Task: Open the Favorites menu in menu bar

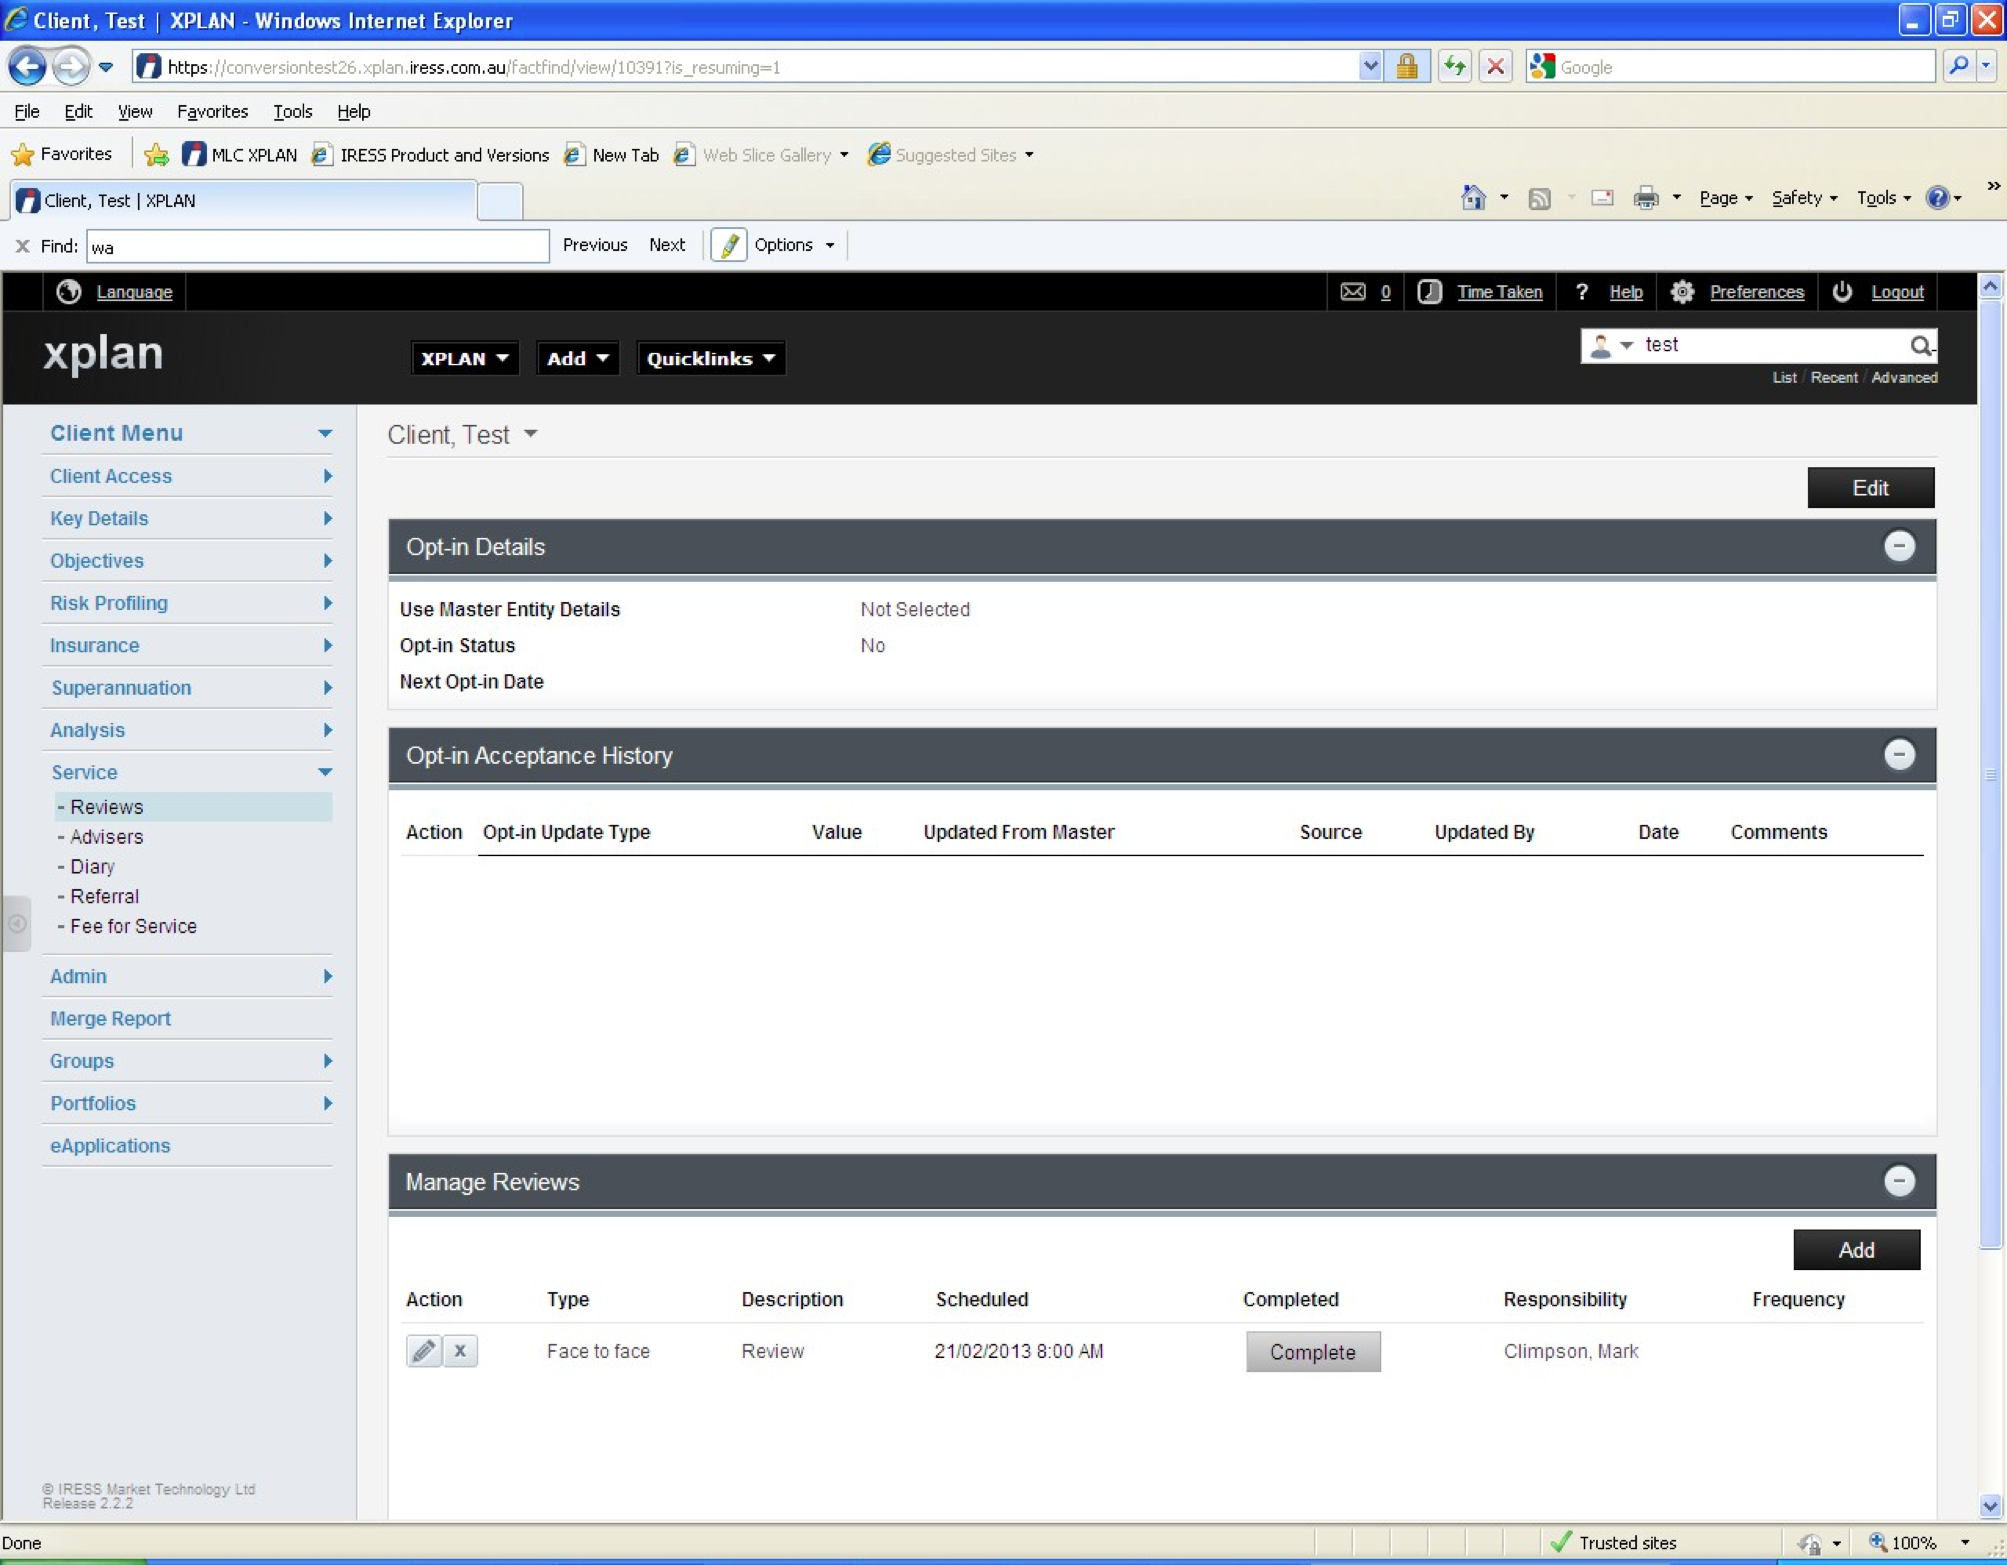Action: (212, 112)
